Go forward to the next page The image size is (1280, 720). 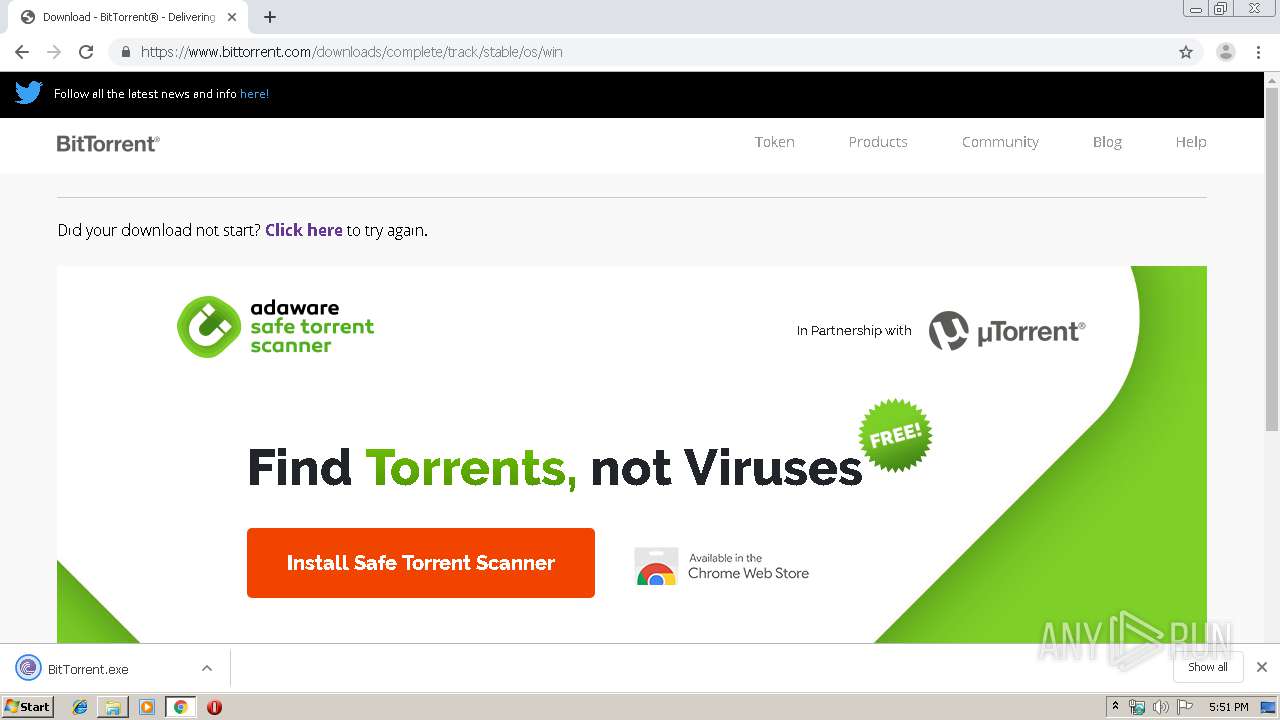click(54, 52)
